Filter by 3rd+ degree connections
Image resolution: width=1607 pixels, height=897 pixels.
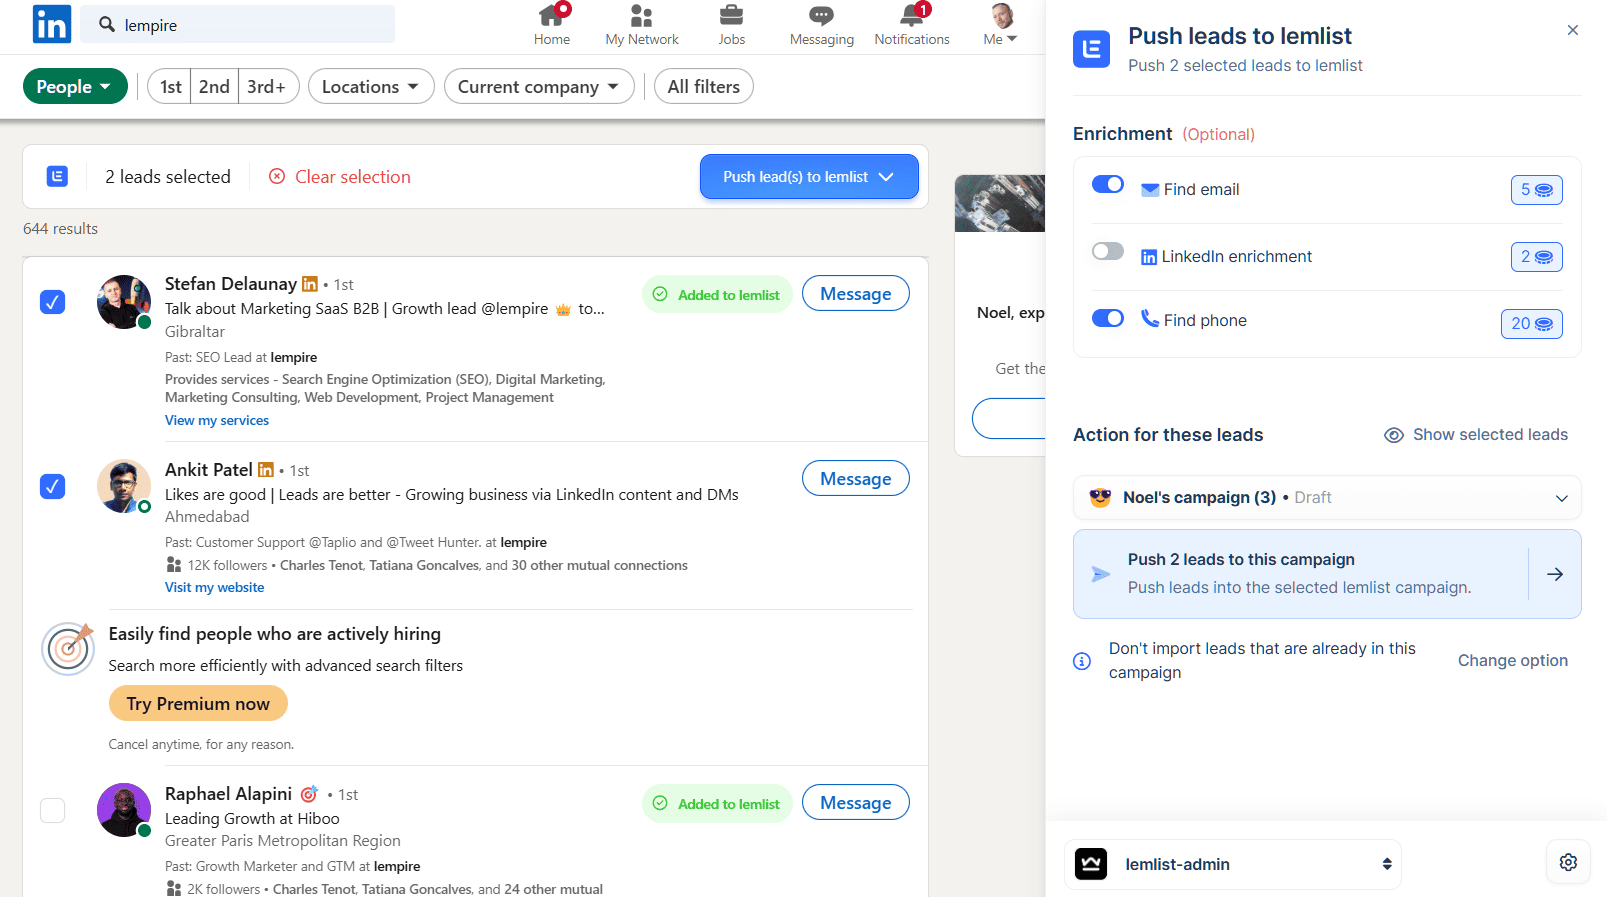coord(267,87)
